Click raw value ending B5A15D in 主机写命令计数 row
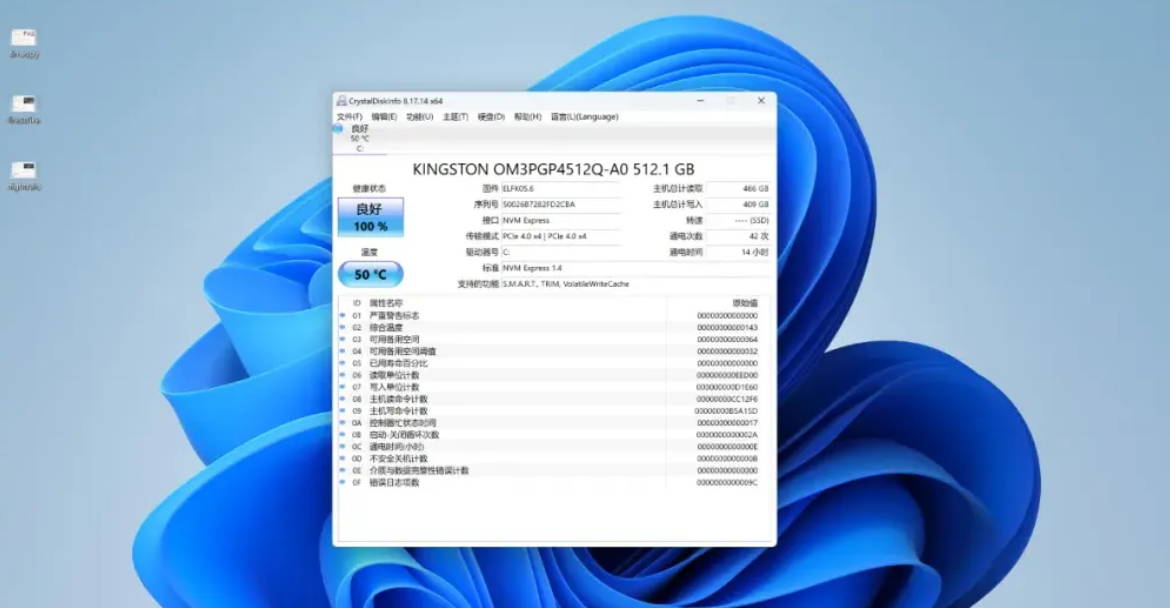 [727, 411]
